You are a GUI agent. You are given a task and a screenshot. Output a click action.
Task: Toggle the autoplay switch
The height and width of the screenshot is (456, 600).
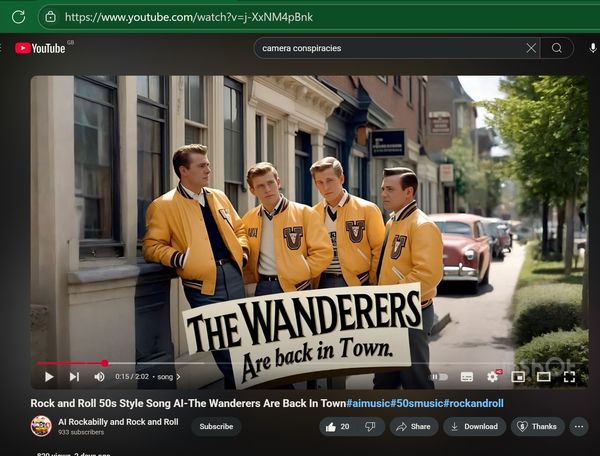pyautogui.click(x=440, y=377)
